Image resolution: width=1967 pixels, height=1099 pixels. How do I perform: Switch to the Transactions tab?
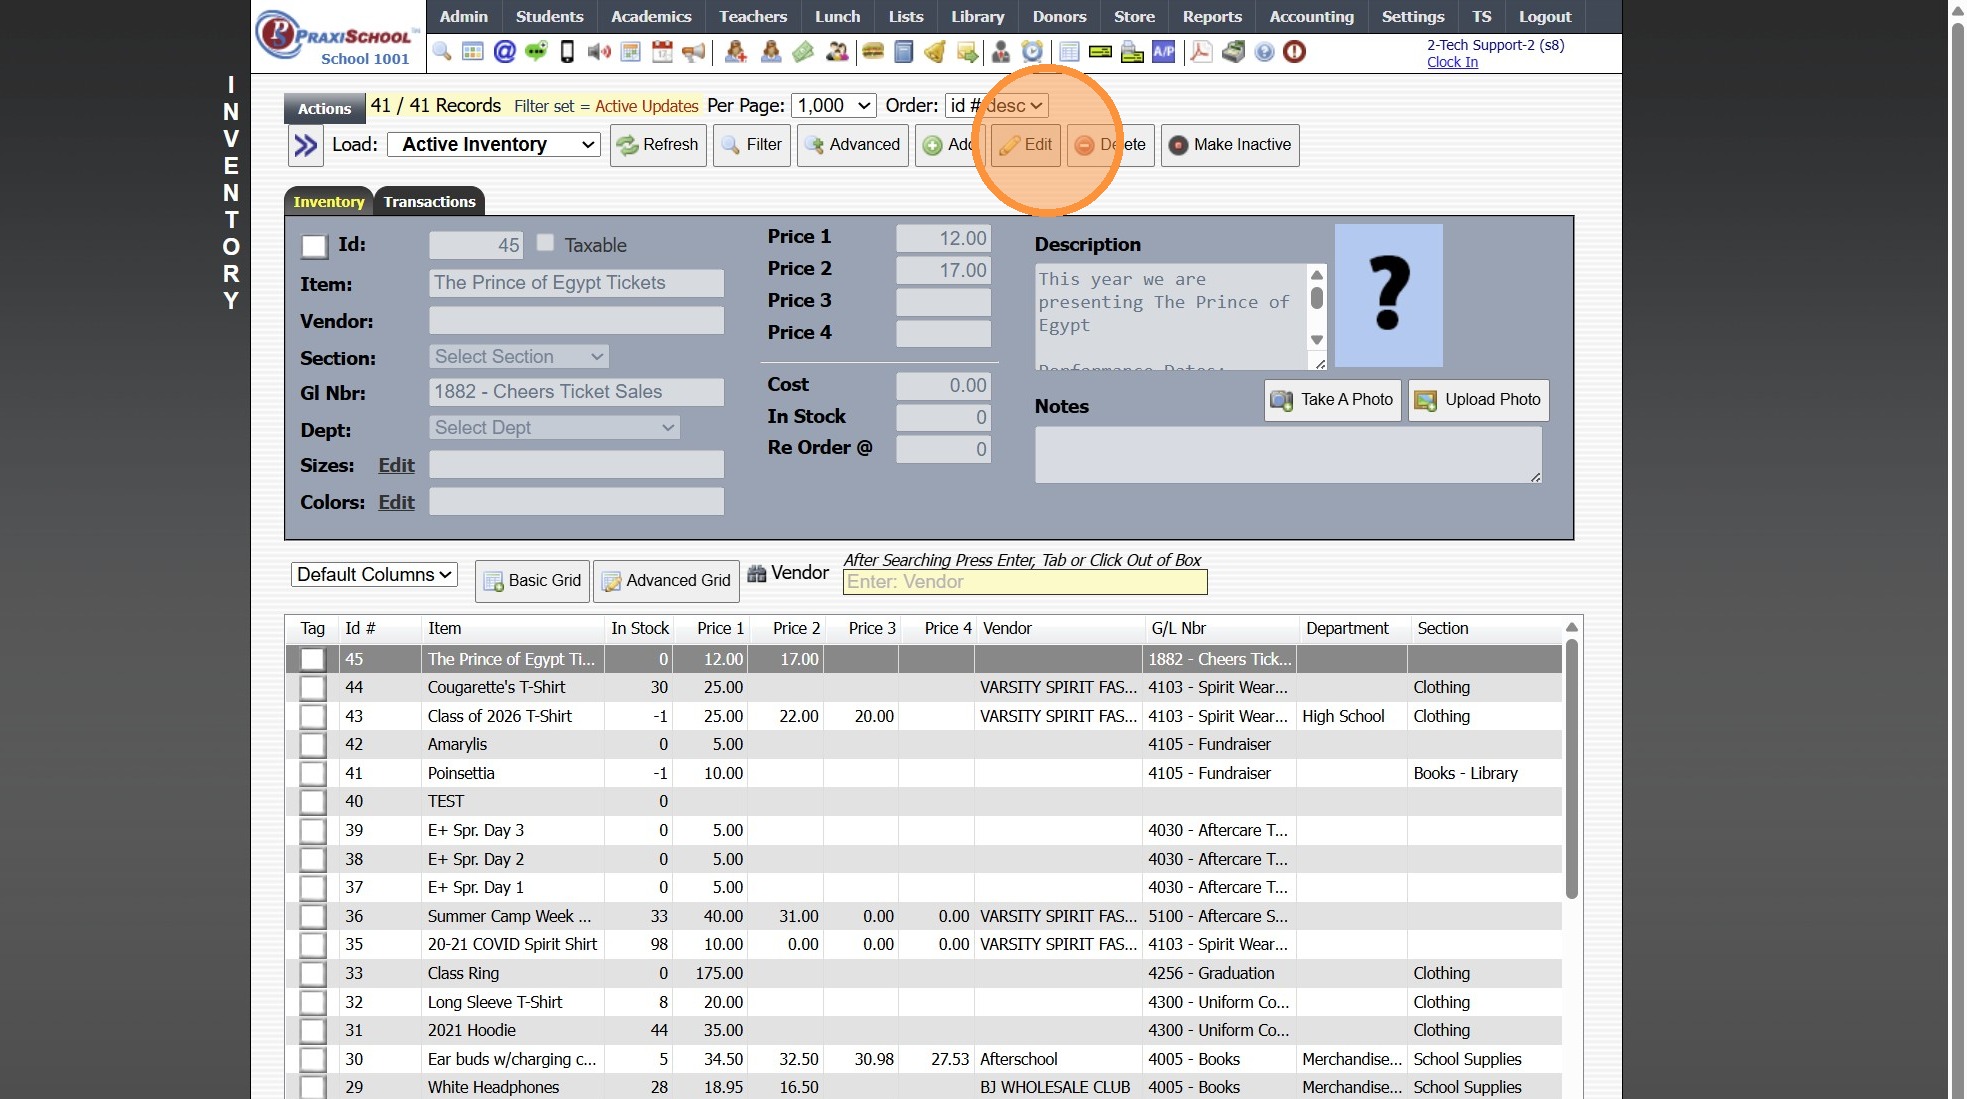point(429,202)
